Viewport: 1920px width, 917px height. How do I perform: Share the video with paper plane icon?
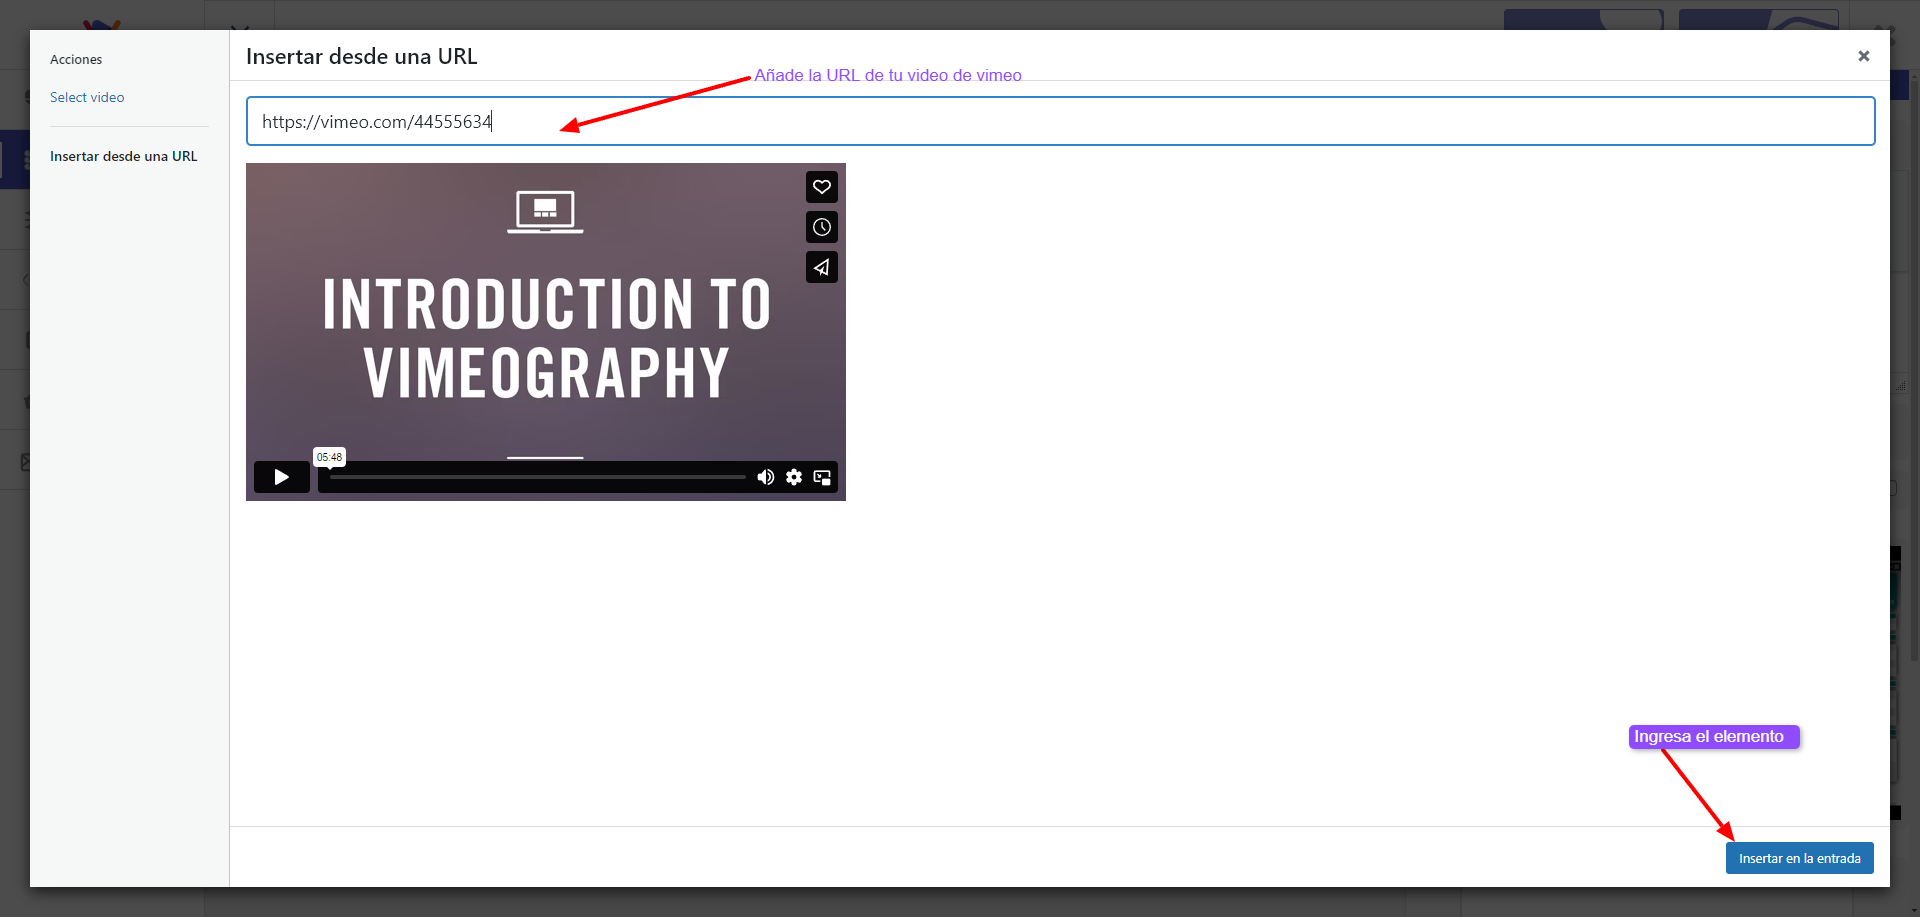[822, 267]
